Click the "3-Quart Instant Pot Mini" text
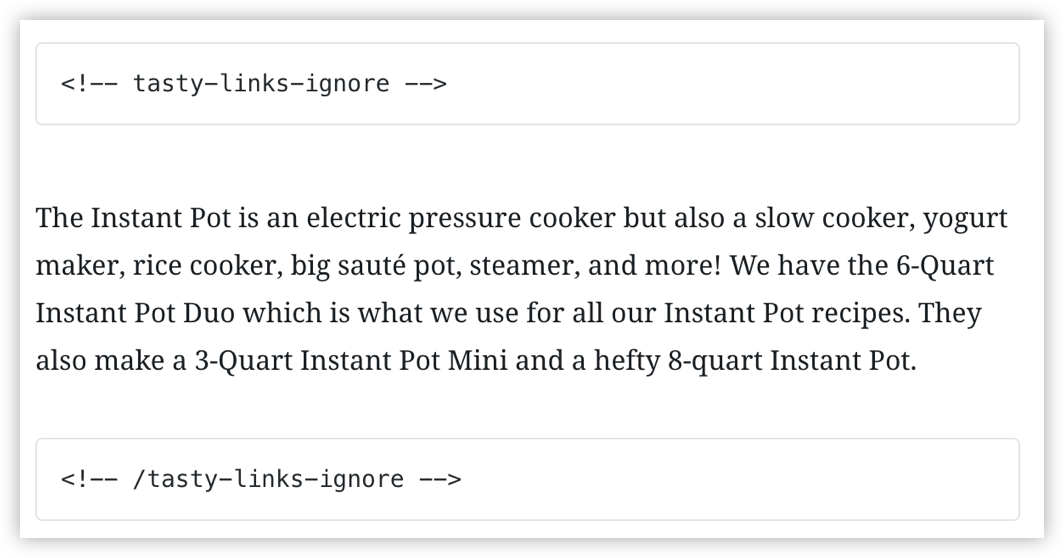 click(x=351, y=360)
